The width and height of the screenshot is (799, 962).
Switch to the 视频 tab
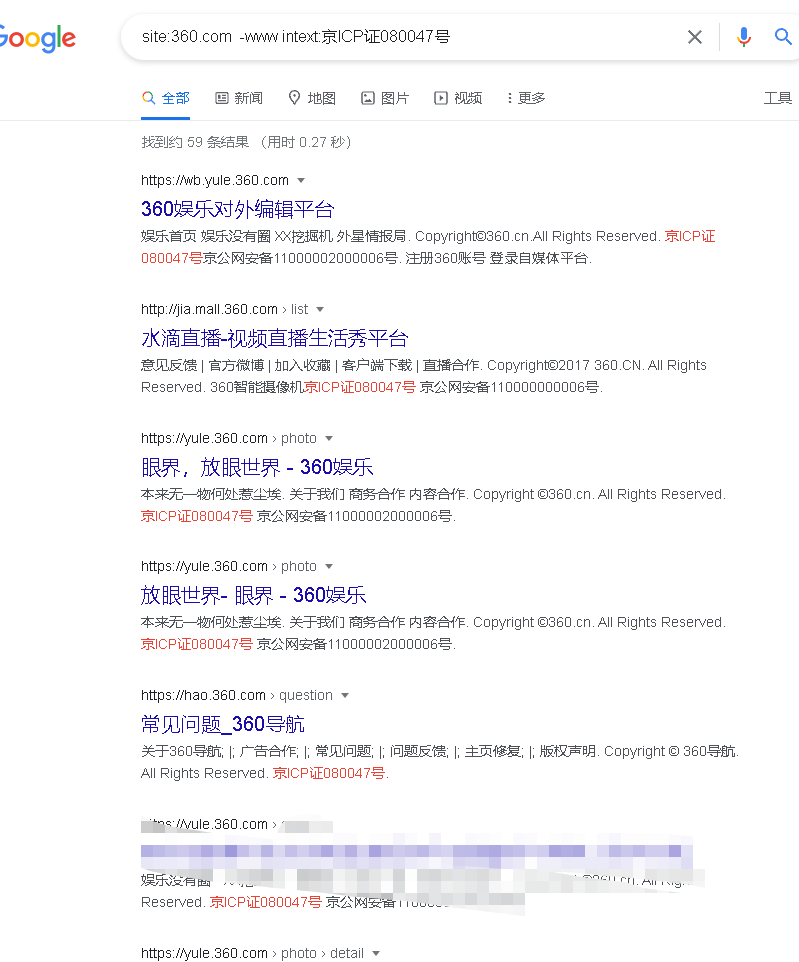tap(458, 98)
